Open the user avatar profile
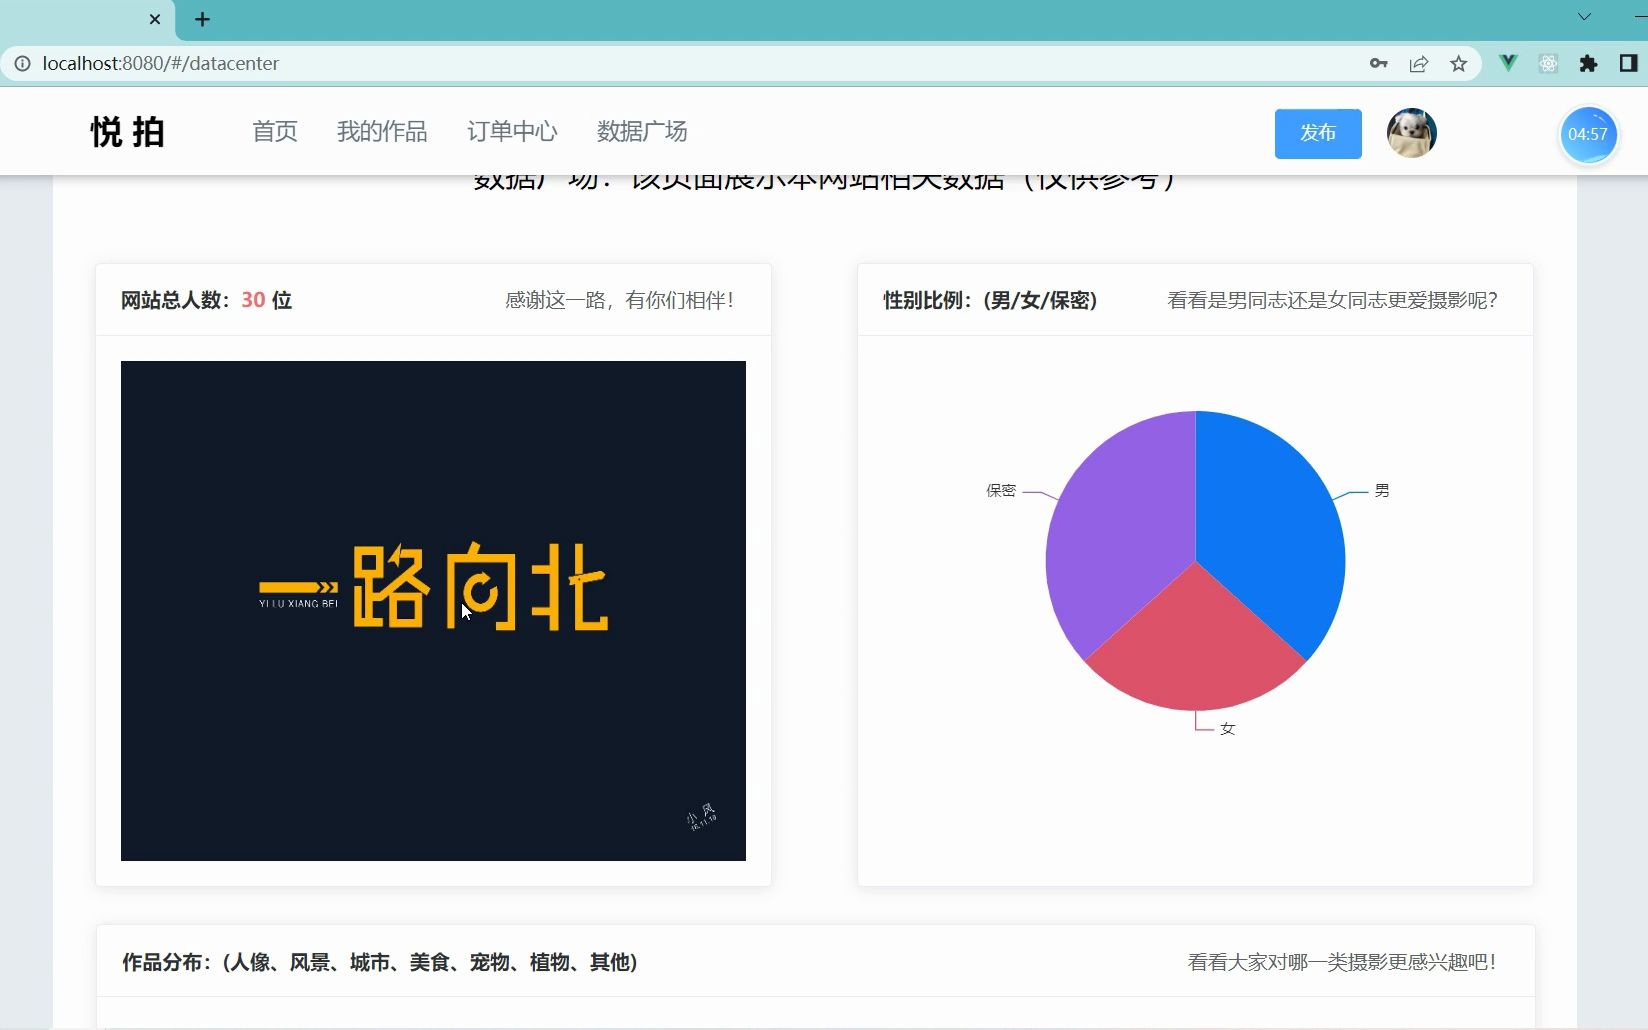The height and width of the screenshot is (1030, 1648). (1412, 133)
